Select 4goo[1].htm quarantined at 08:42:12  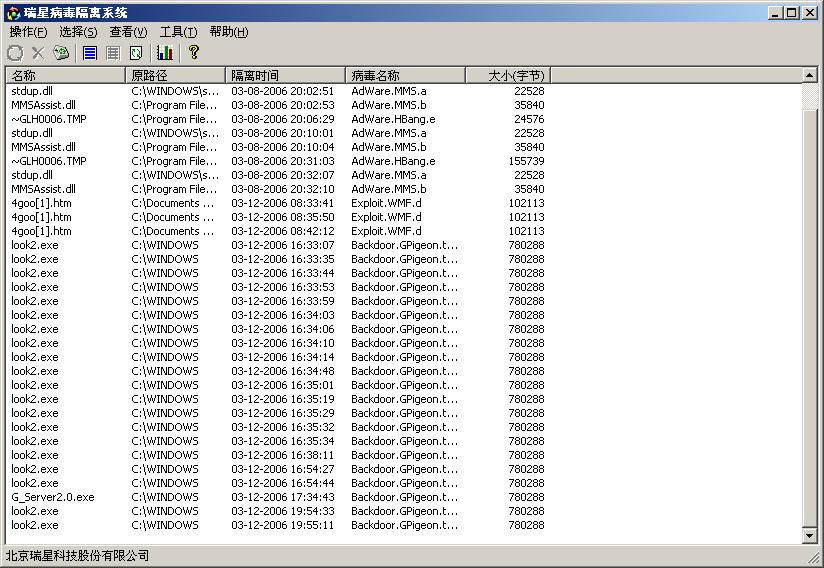click(x=277, y=231)
